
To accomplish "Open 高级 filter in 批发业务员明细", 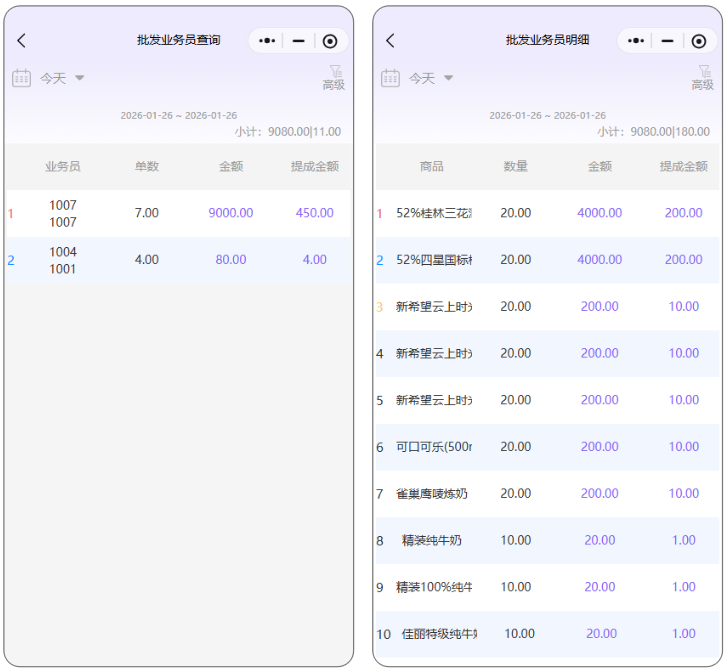I will [x=703, y=78].
